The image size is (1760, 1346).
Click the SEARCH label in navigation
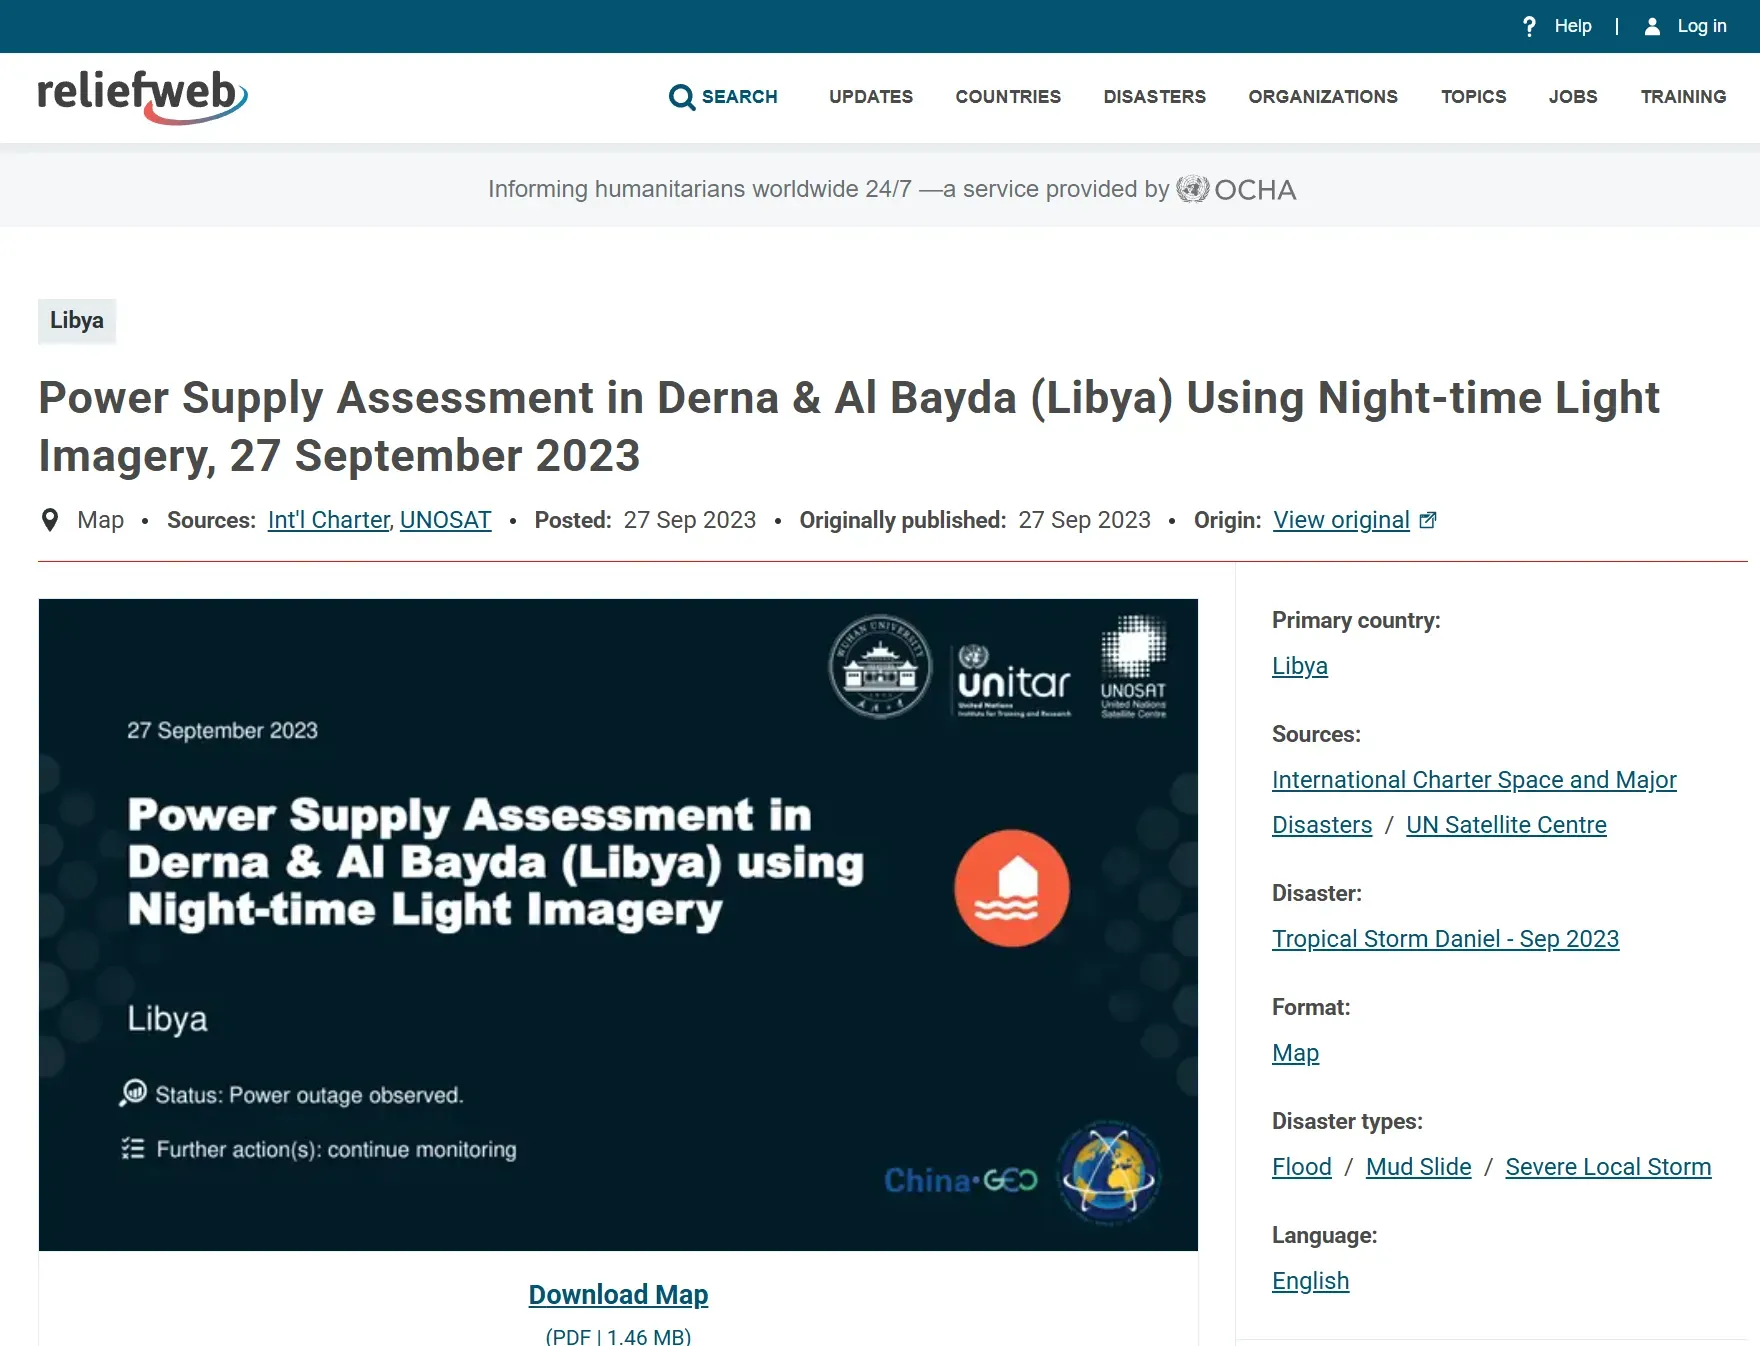point(739,97)
